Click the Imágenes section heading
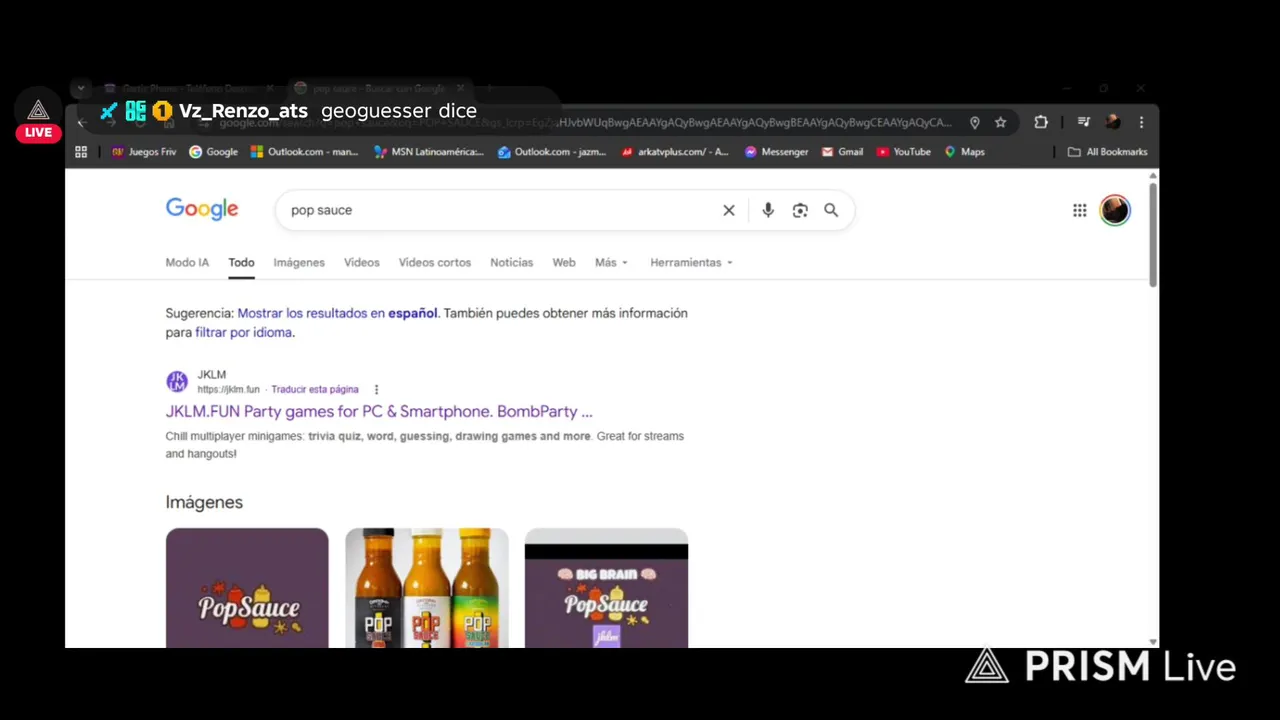Viewport: 1280px width, 720px height. point(204,502)
